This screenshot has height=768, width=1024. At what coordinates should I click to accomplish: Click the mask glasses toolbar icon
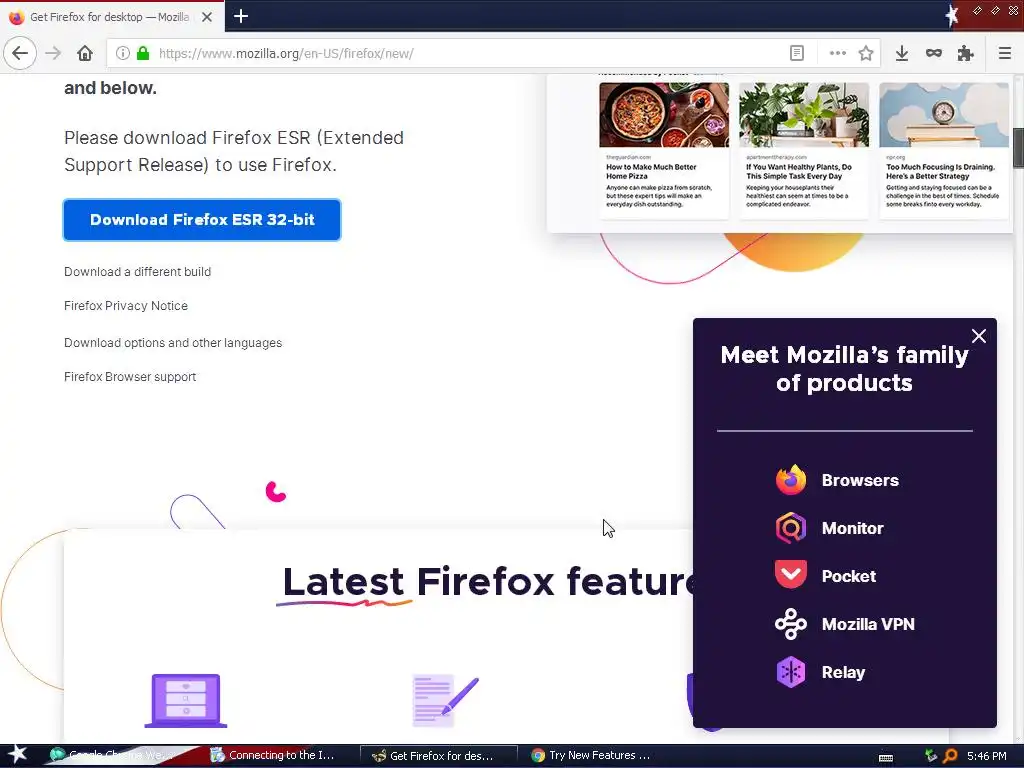934,53
